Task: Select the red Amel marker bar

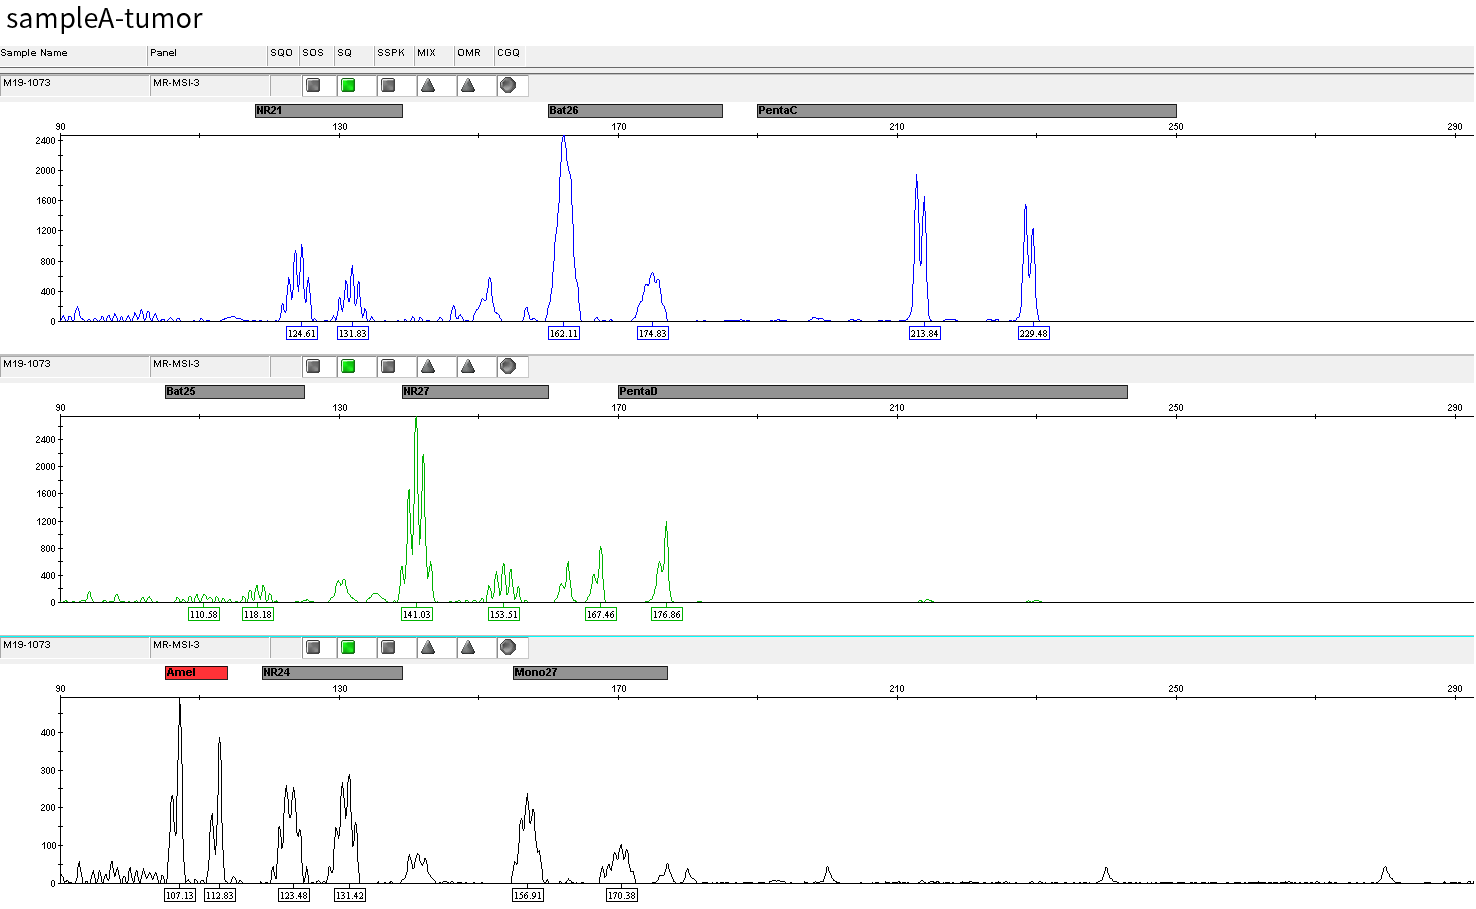Action: click(196, 673)
